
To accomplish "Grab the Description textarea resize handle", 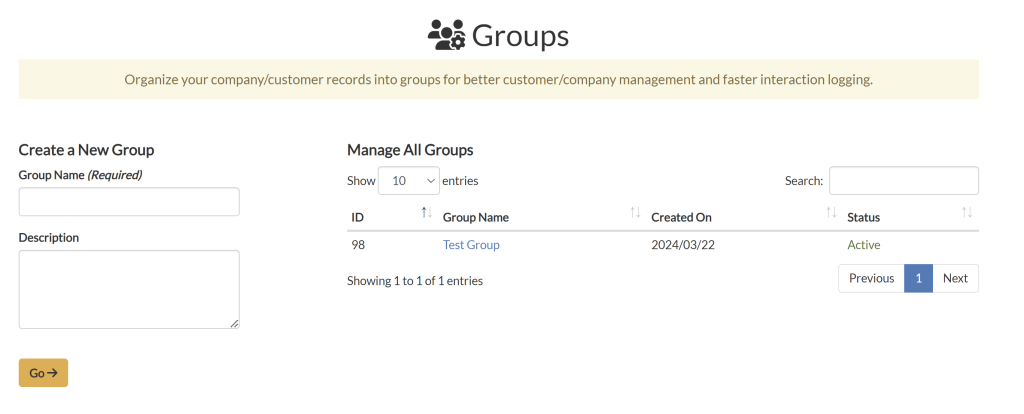I will coord(235,323).
